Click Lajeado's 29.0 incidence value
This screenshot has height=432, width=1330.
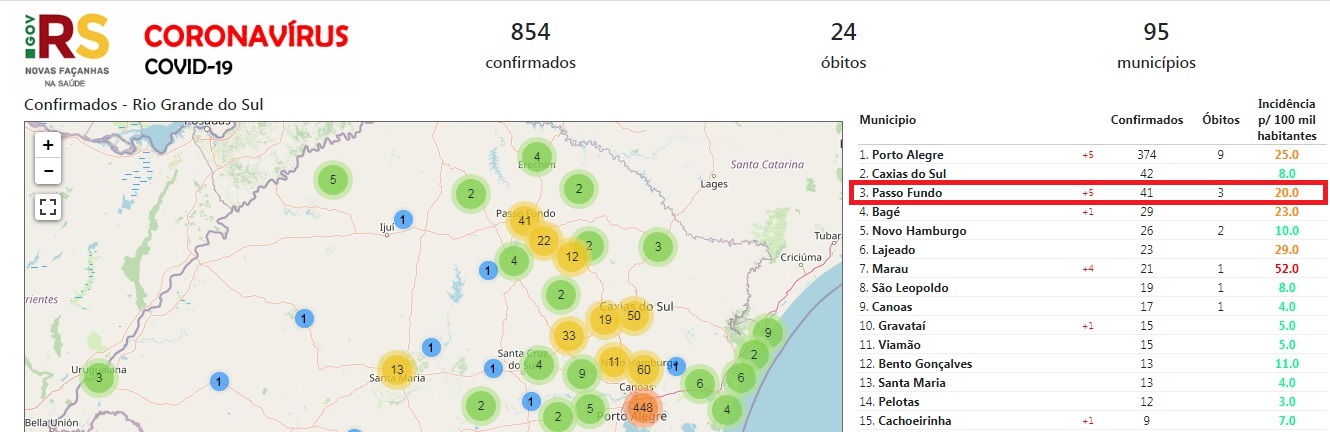click(1286, 250)
